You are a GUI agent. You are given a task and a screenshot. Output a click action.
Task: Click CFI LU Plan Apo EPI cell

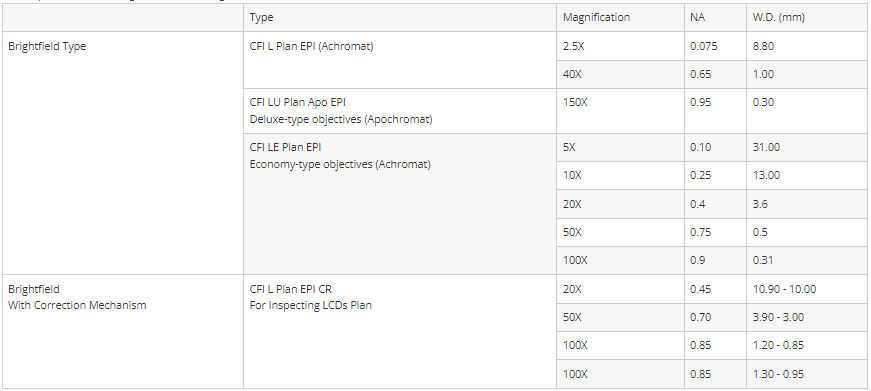(x=400, y=111)
